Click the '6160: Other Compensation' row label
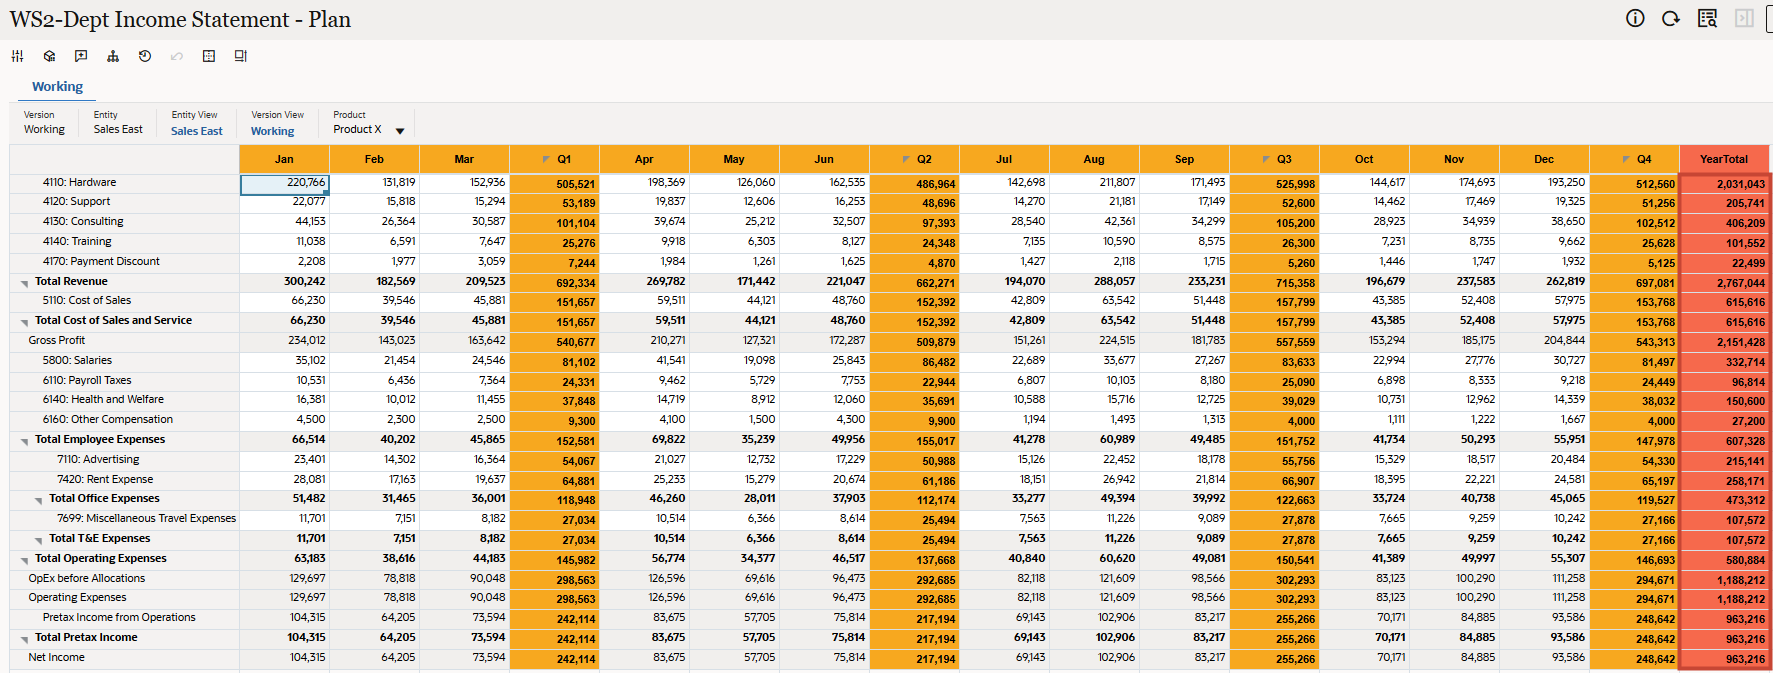This screenshot has height=673, width=1773. click(107, 419)
